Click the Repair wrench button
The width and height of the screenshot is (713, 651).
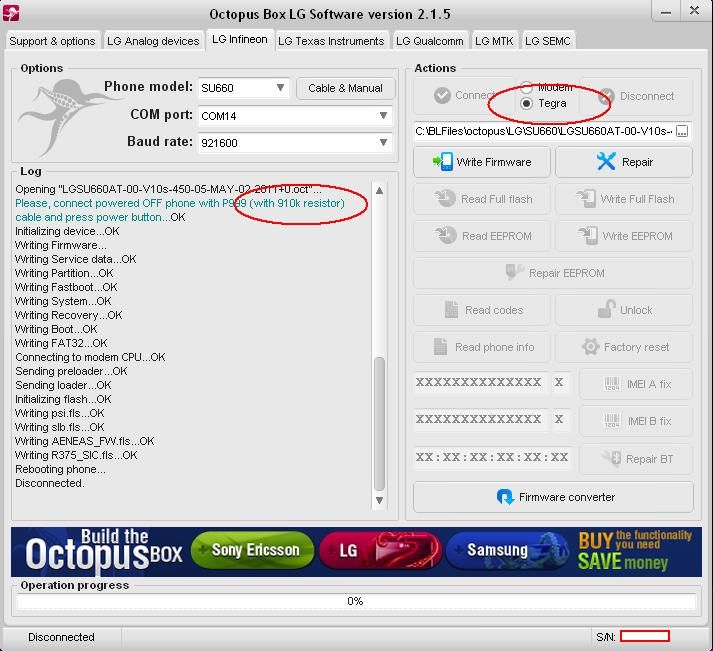[624, 162]
